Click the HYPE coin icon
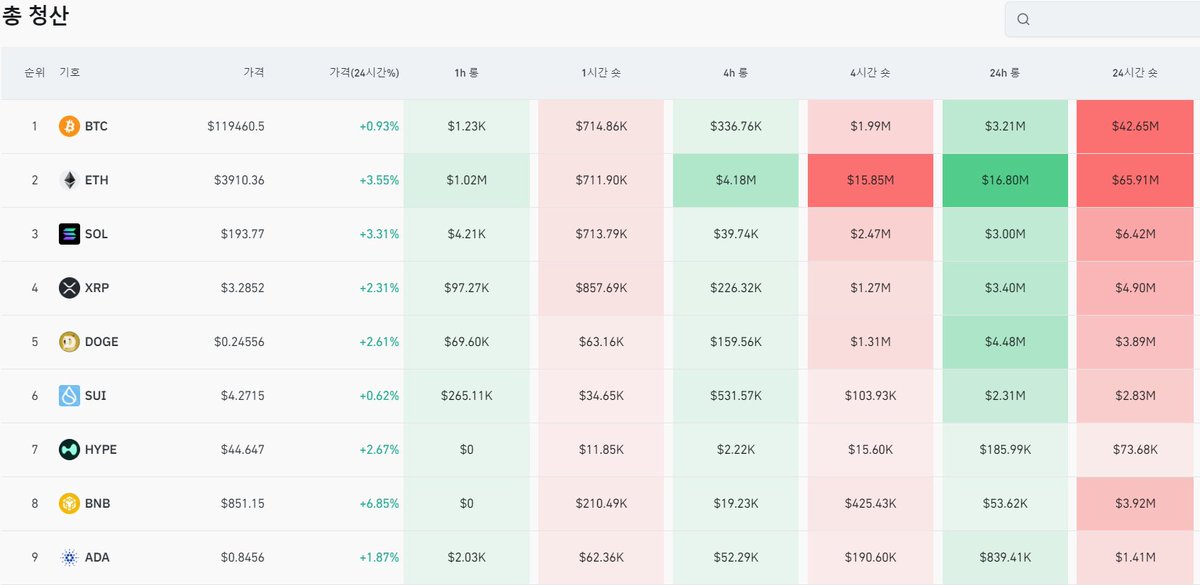The image size is (1200, 585). (x=69, y=449)
